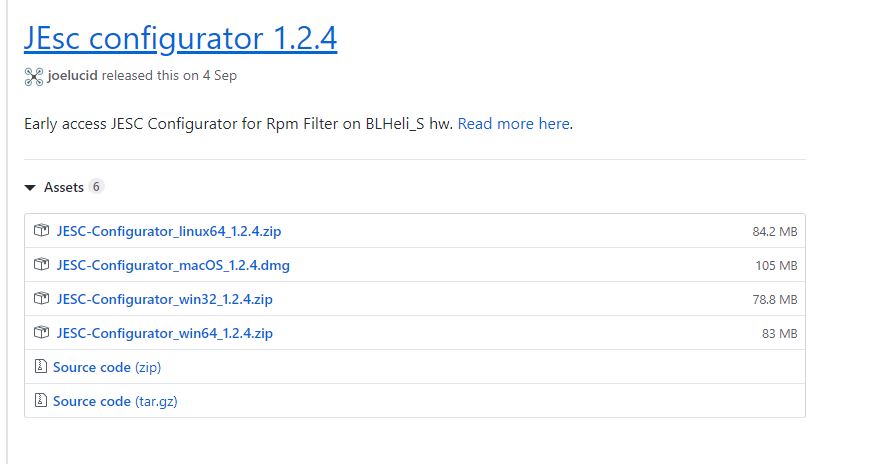Click joelucid's drone avatar icon

point(34,76)
